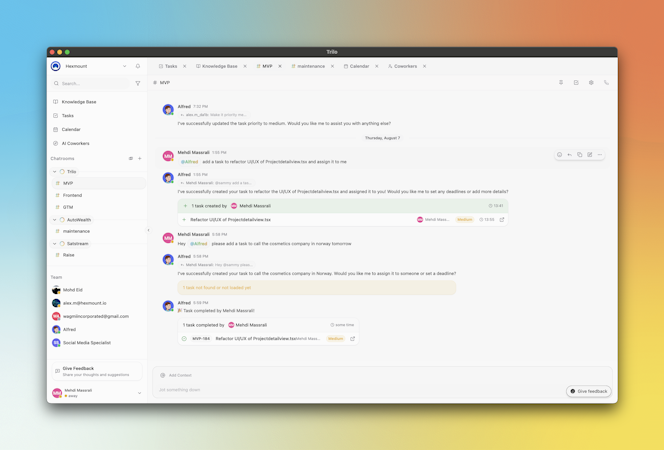Select MVP chatroom in sidebar

coord(98,183)
